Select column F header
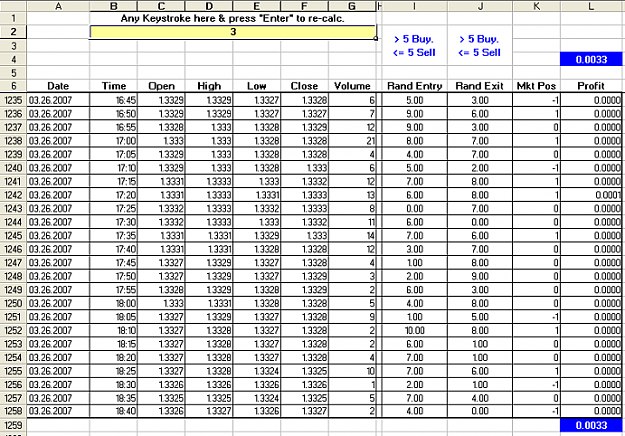Viewport: 625px width, 436px height. click(305, 6)
